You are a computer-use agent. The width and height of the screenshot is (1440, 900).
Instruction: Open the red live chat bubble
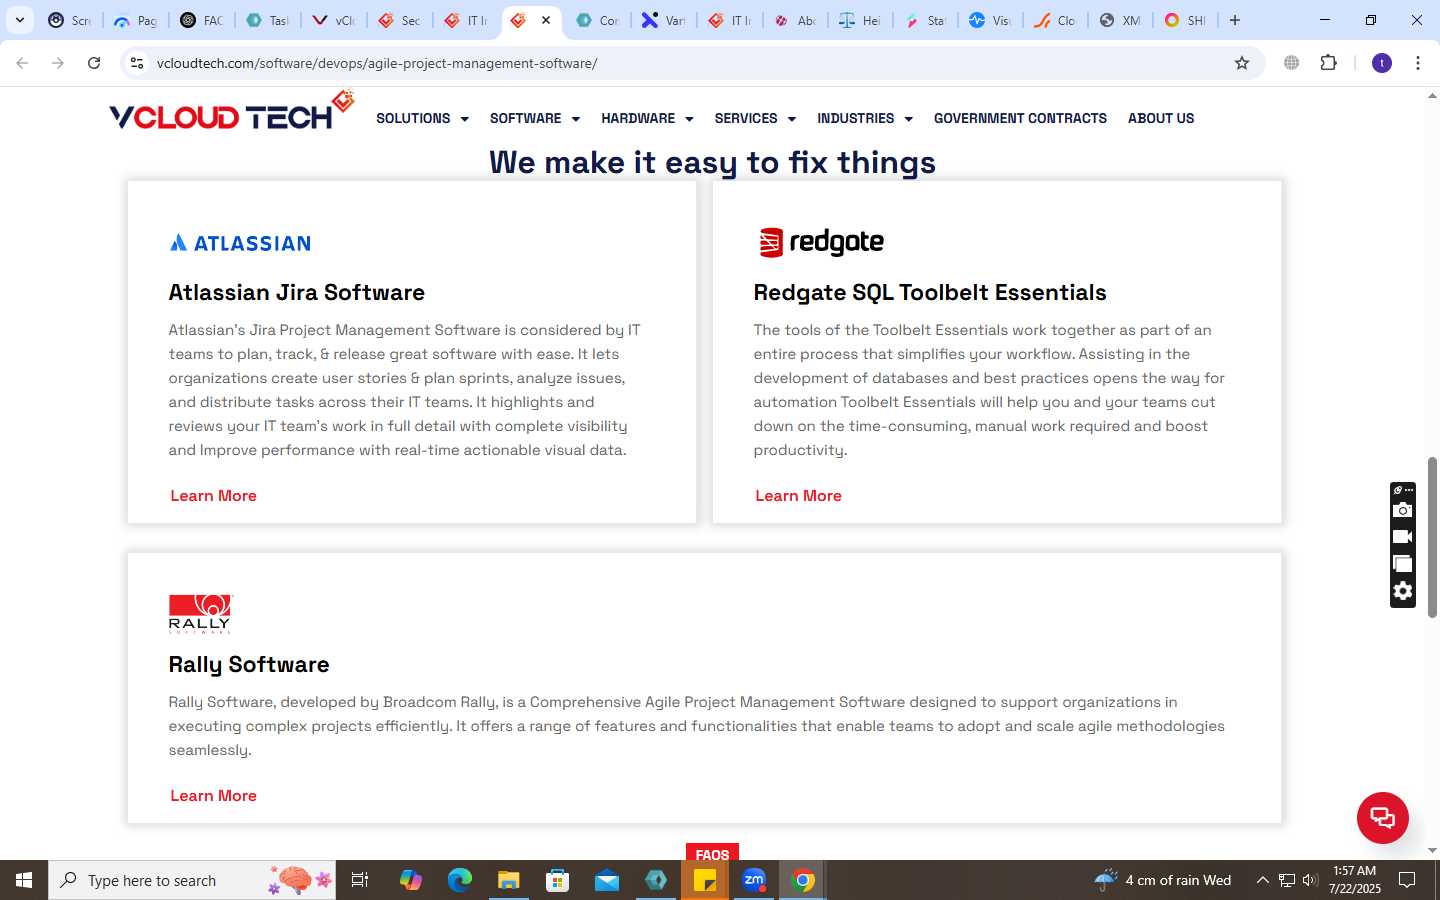1383,817
